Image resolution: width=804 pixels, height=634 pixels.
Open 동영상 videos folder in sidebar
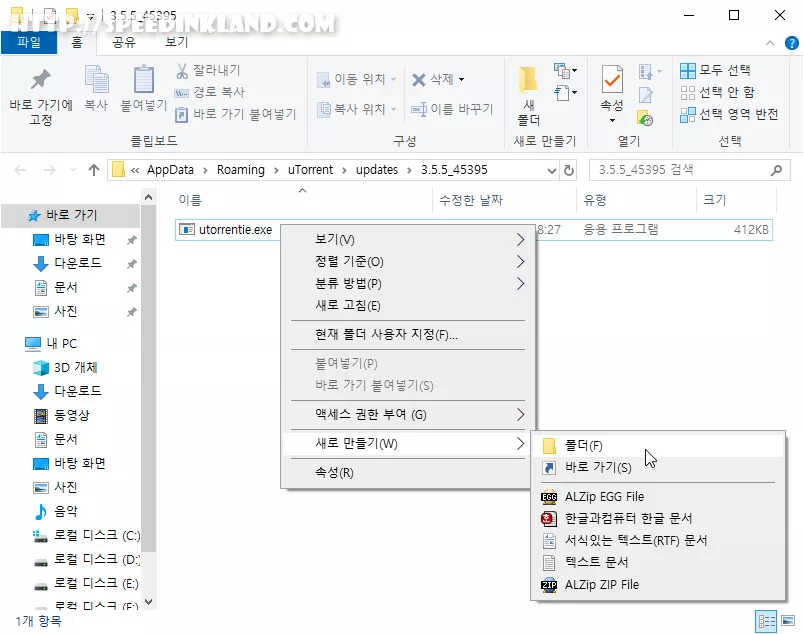click(61, 415)
